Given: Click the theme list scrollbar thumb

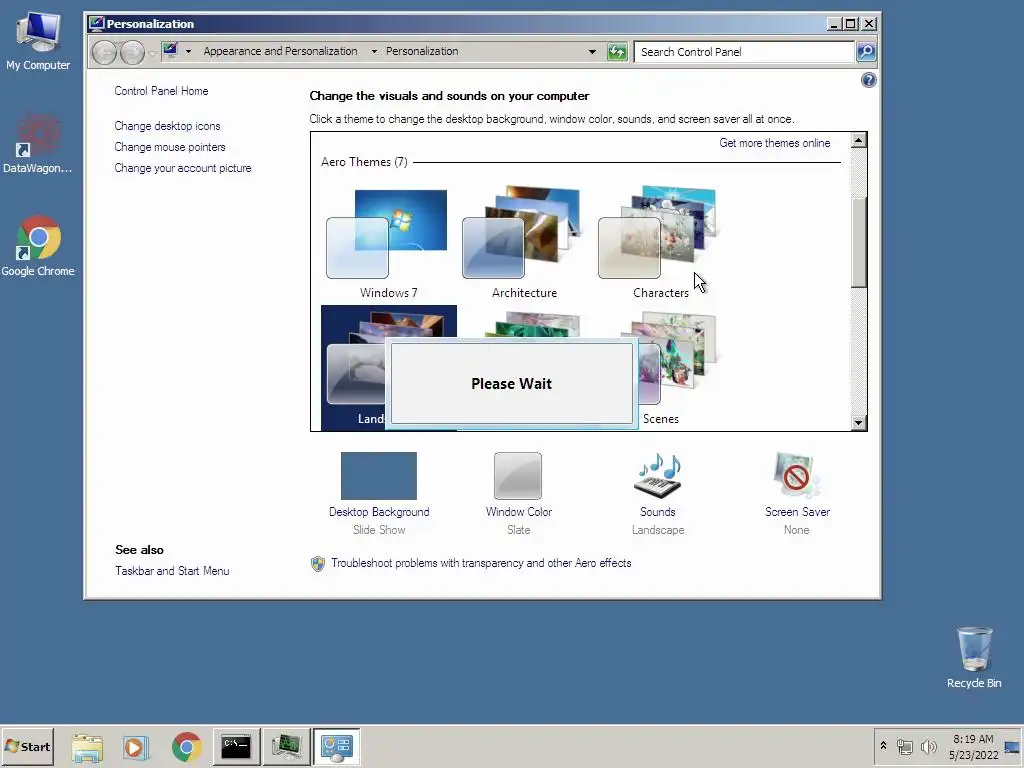Looking at the screenshot, I should click(859, 242).
